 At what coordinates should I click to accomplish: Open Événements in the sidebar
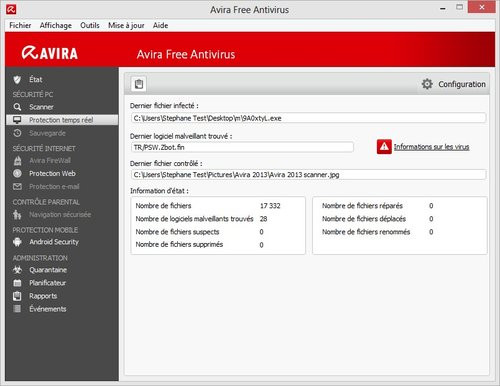click(48, 309)
